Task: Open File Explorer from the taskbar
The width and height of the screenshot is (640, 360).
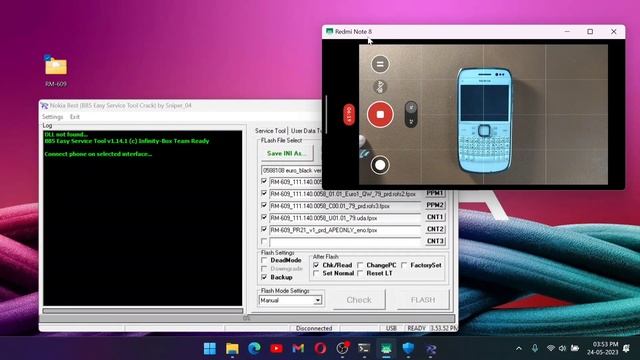Action: (x=232, y=349)
